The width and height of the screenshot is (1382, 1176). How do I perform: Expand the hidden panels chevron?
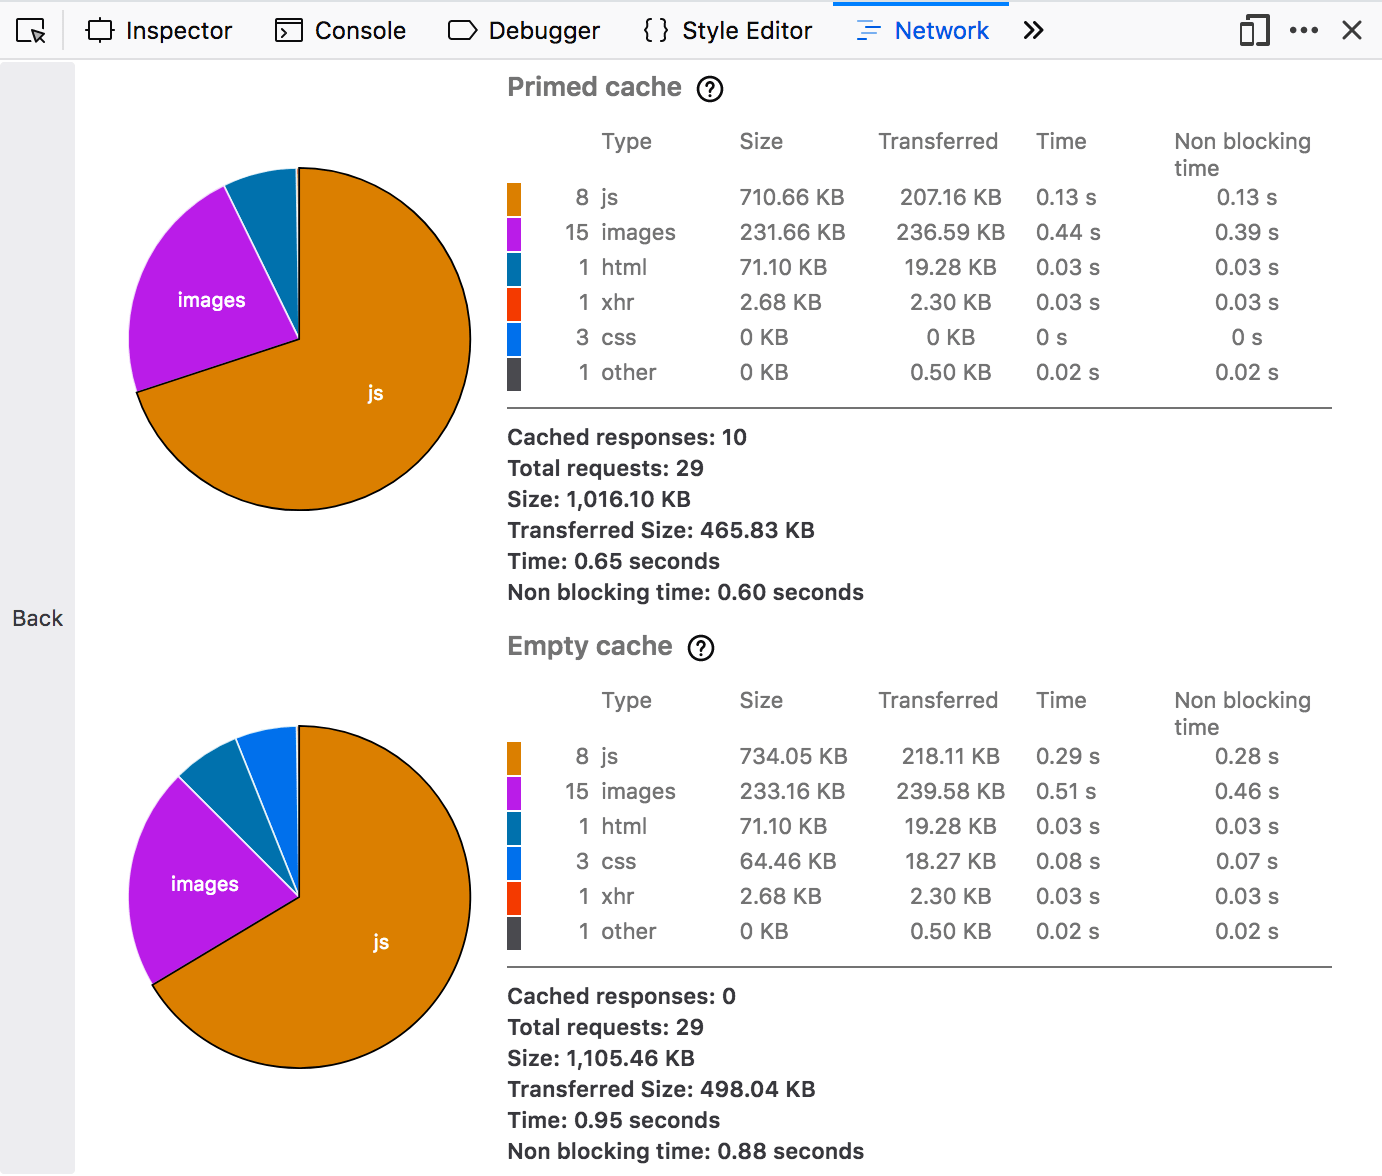[1033, 30]
